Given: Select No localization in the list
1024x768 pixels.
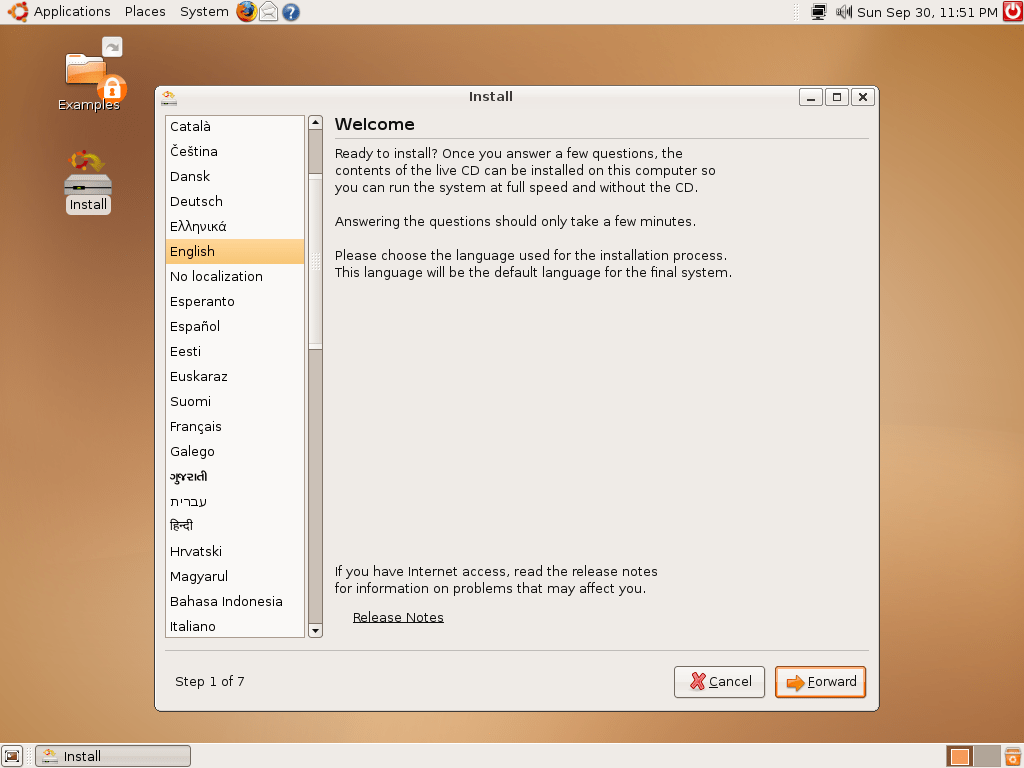Looking at the screenshot, I should click(x=234, y=276).
